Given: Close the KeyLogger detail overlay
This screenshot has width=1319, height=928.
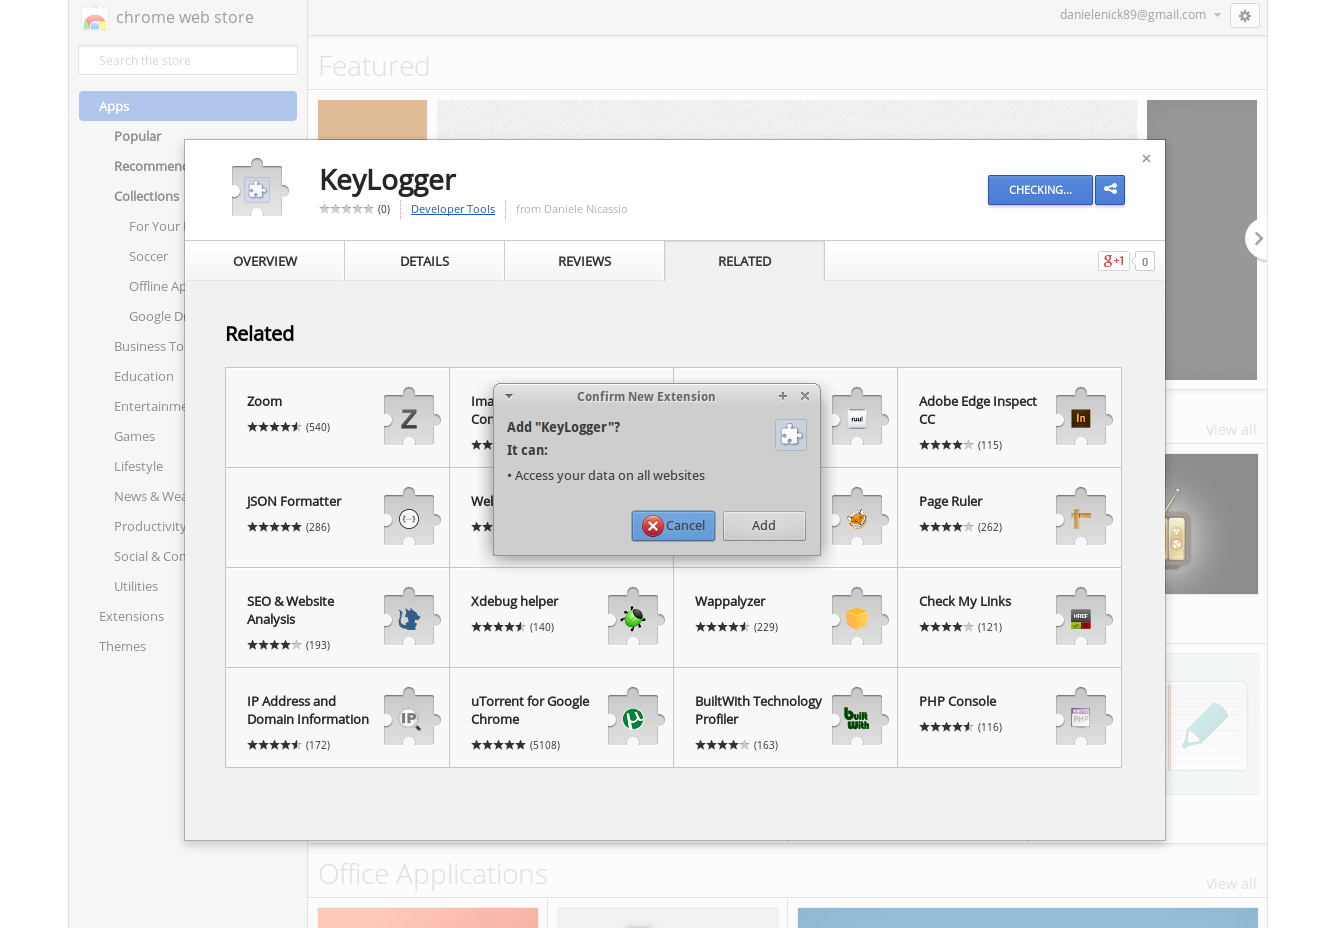Looking at the screenshot, I should point(1146,159).
